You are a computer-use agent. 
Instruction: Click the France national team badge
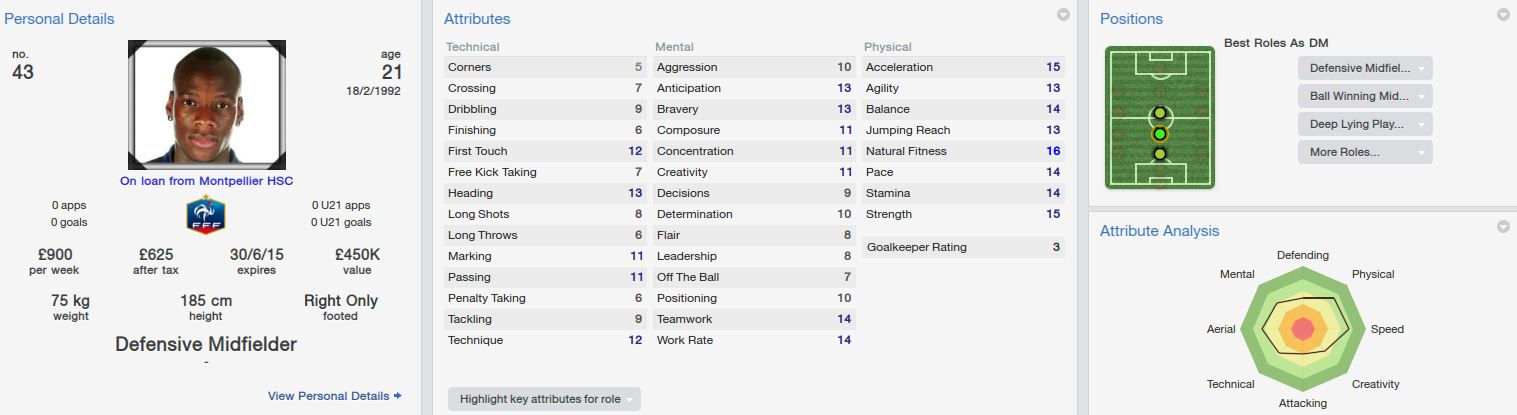pos(206,214)
